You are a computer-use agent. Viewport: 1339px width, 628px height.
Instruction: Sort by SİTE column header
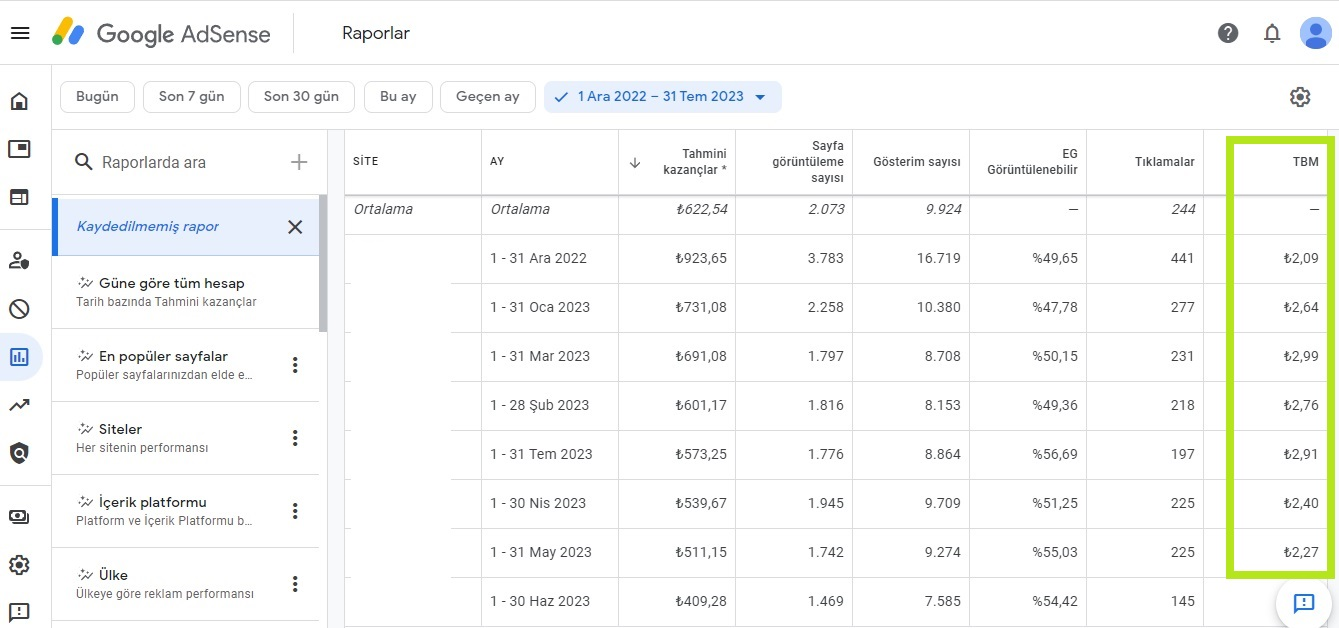pos(366,162)
